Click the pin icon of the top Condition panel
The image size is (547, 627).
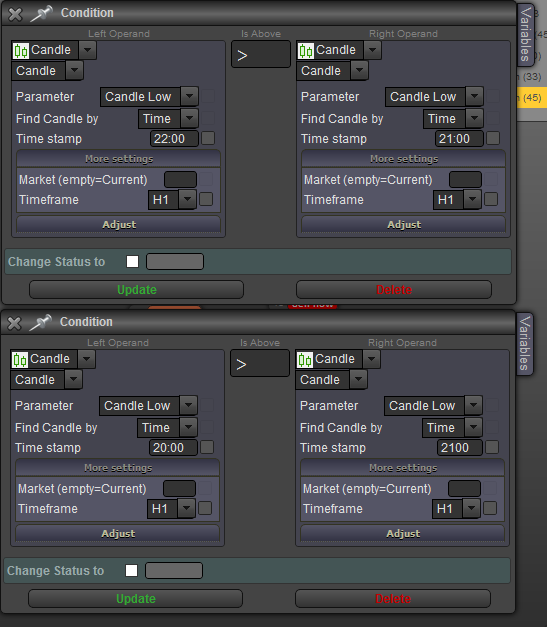pos(42,14)
